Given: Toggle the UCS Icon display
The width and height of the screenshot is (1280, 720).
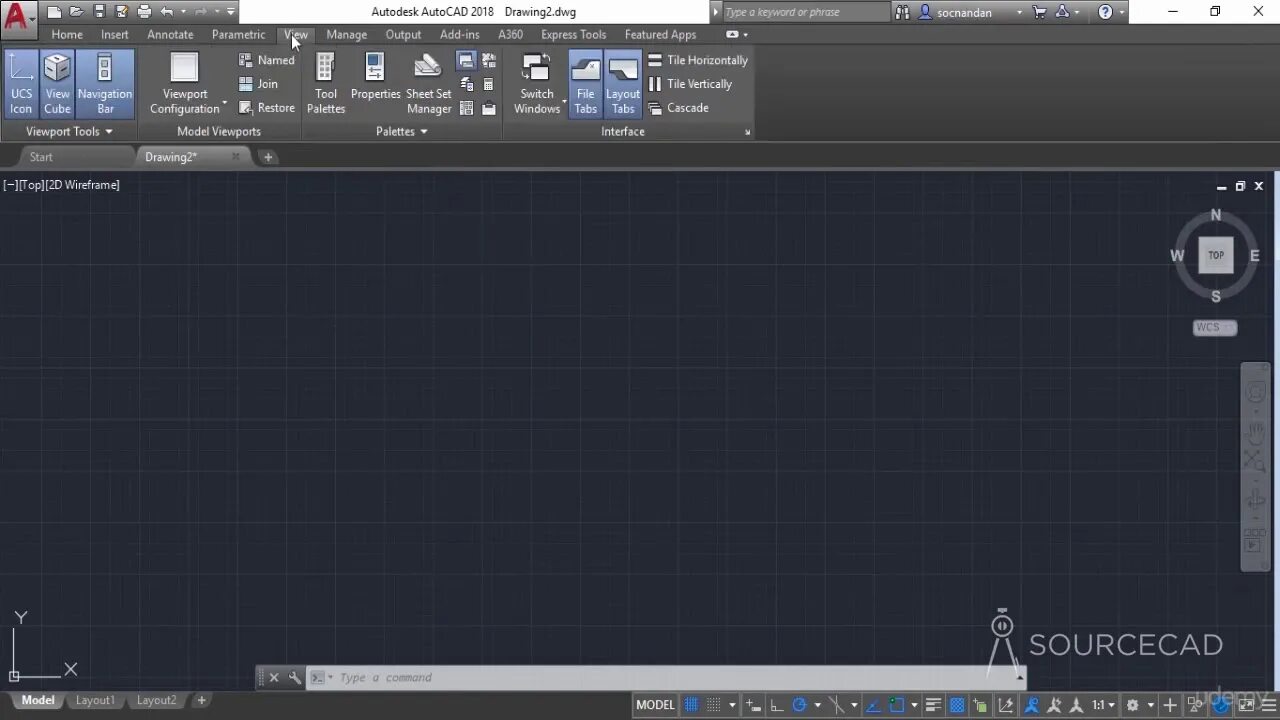Looking at the screenshot, I should pos(21,83).
